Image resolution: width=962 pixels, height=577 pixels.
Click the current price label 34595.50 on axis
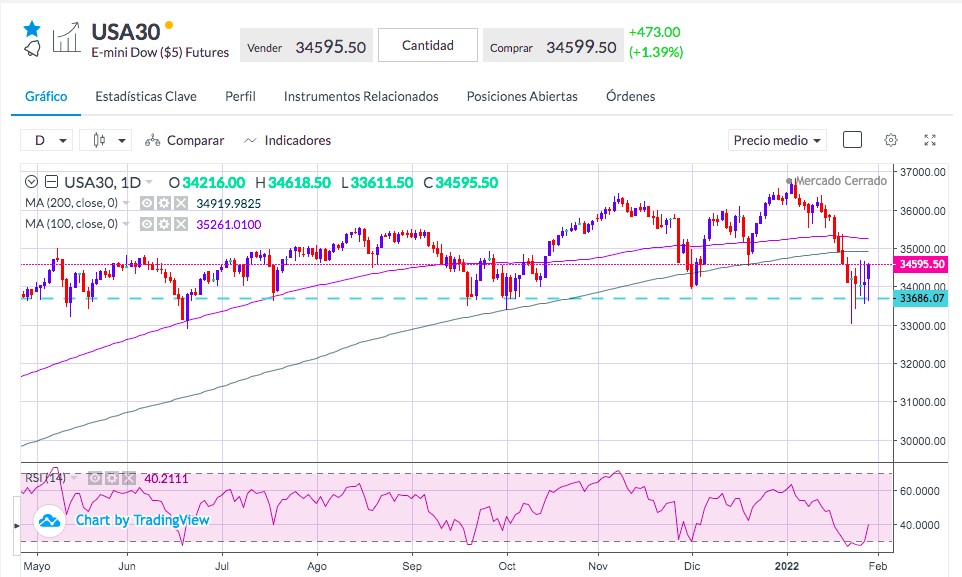[x=922, y=265]
